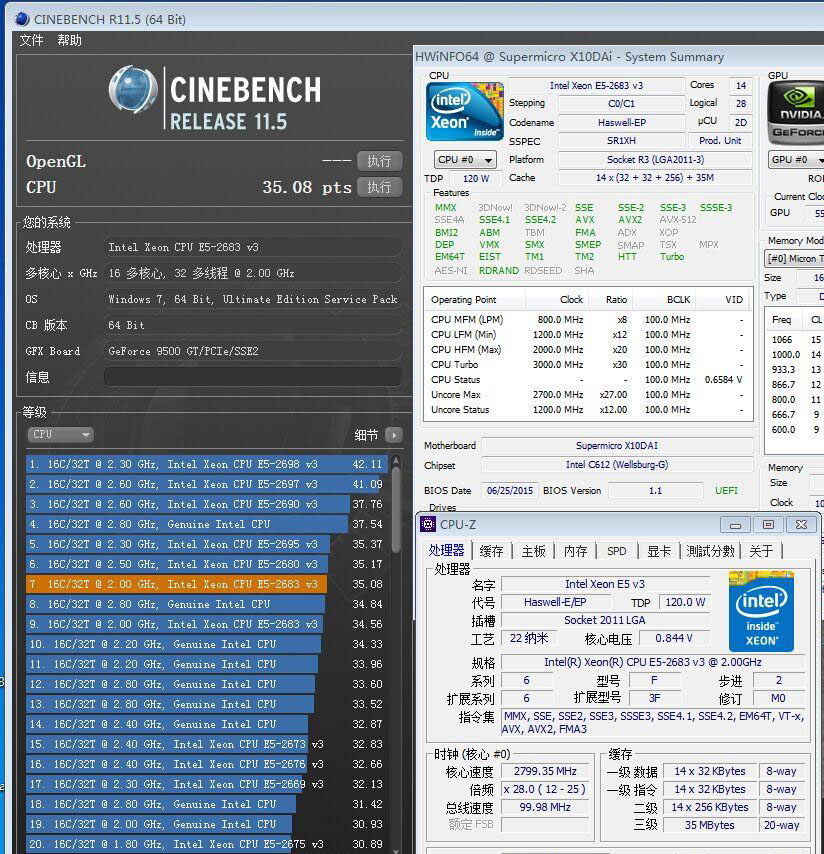Select ranking row 9 E5-2683 v3 34.56
The image size is (824, 854).
206,624
